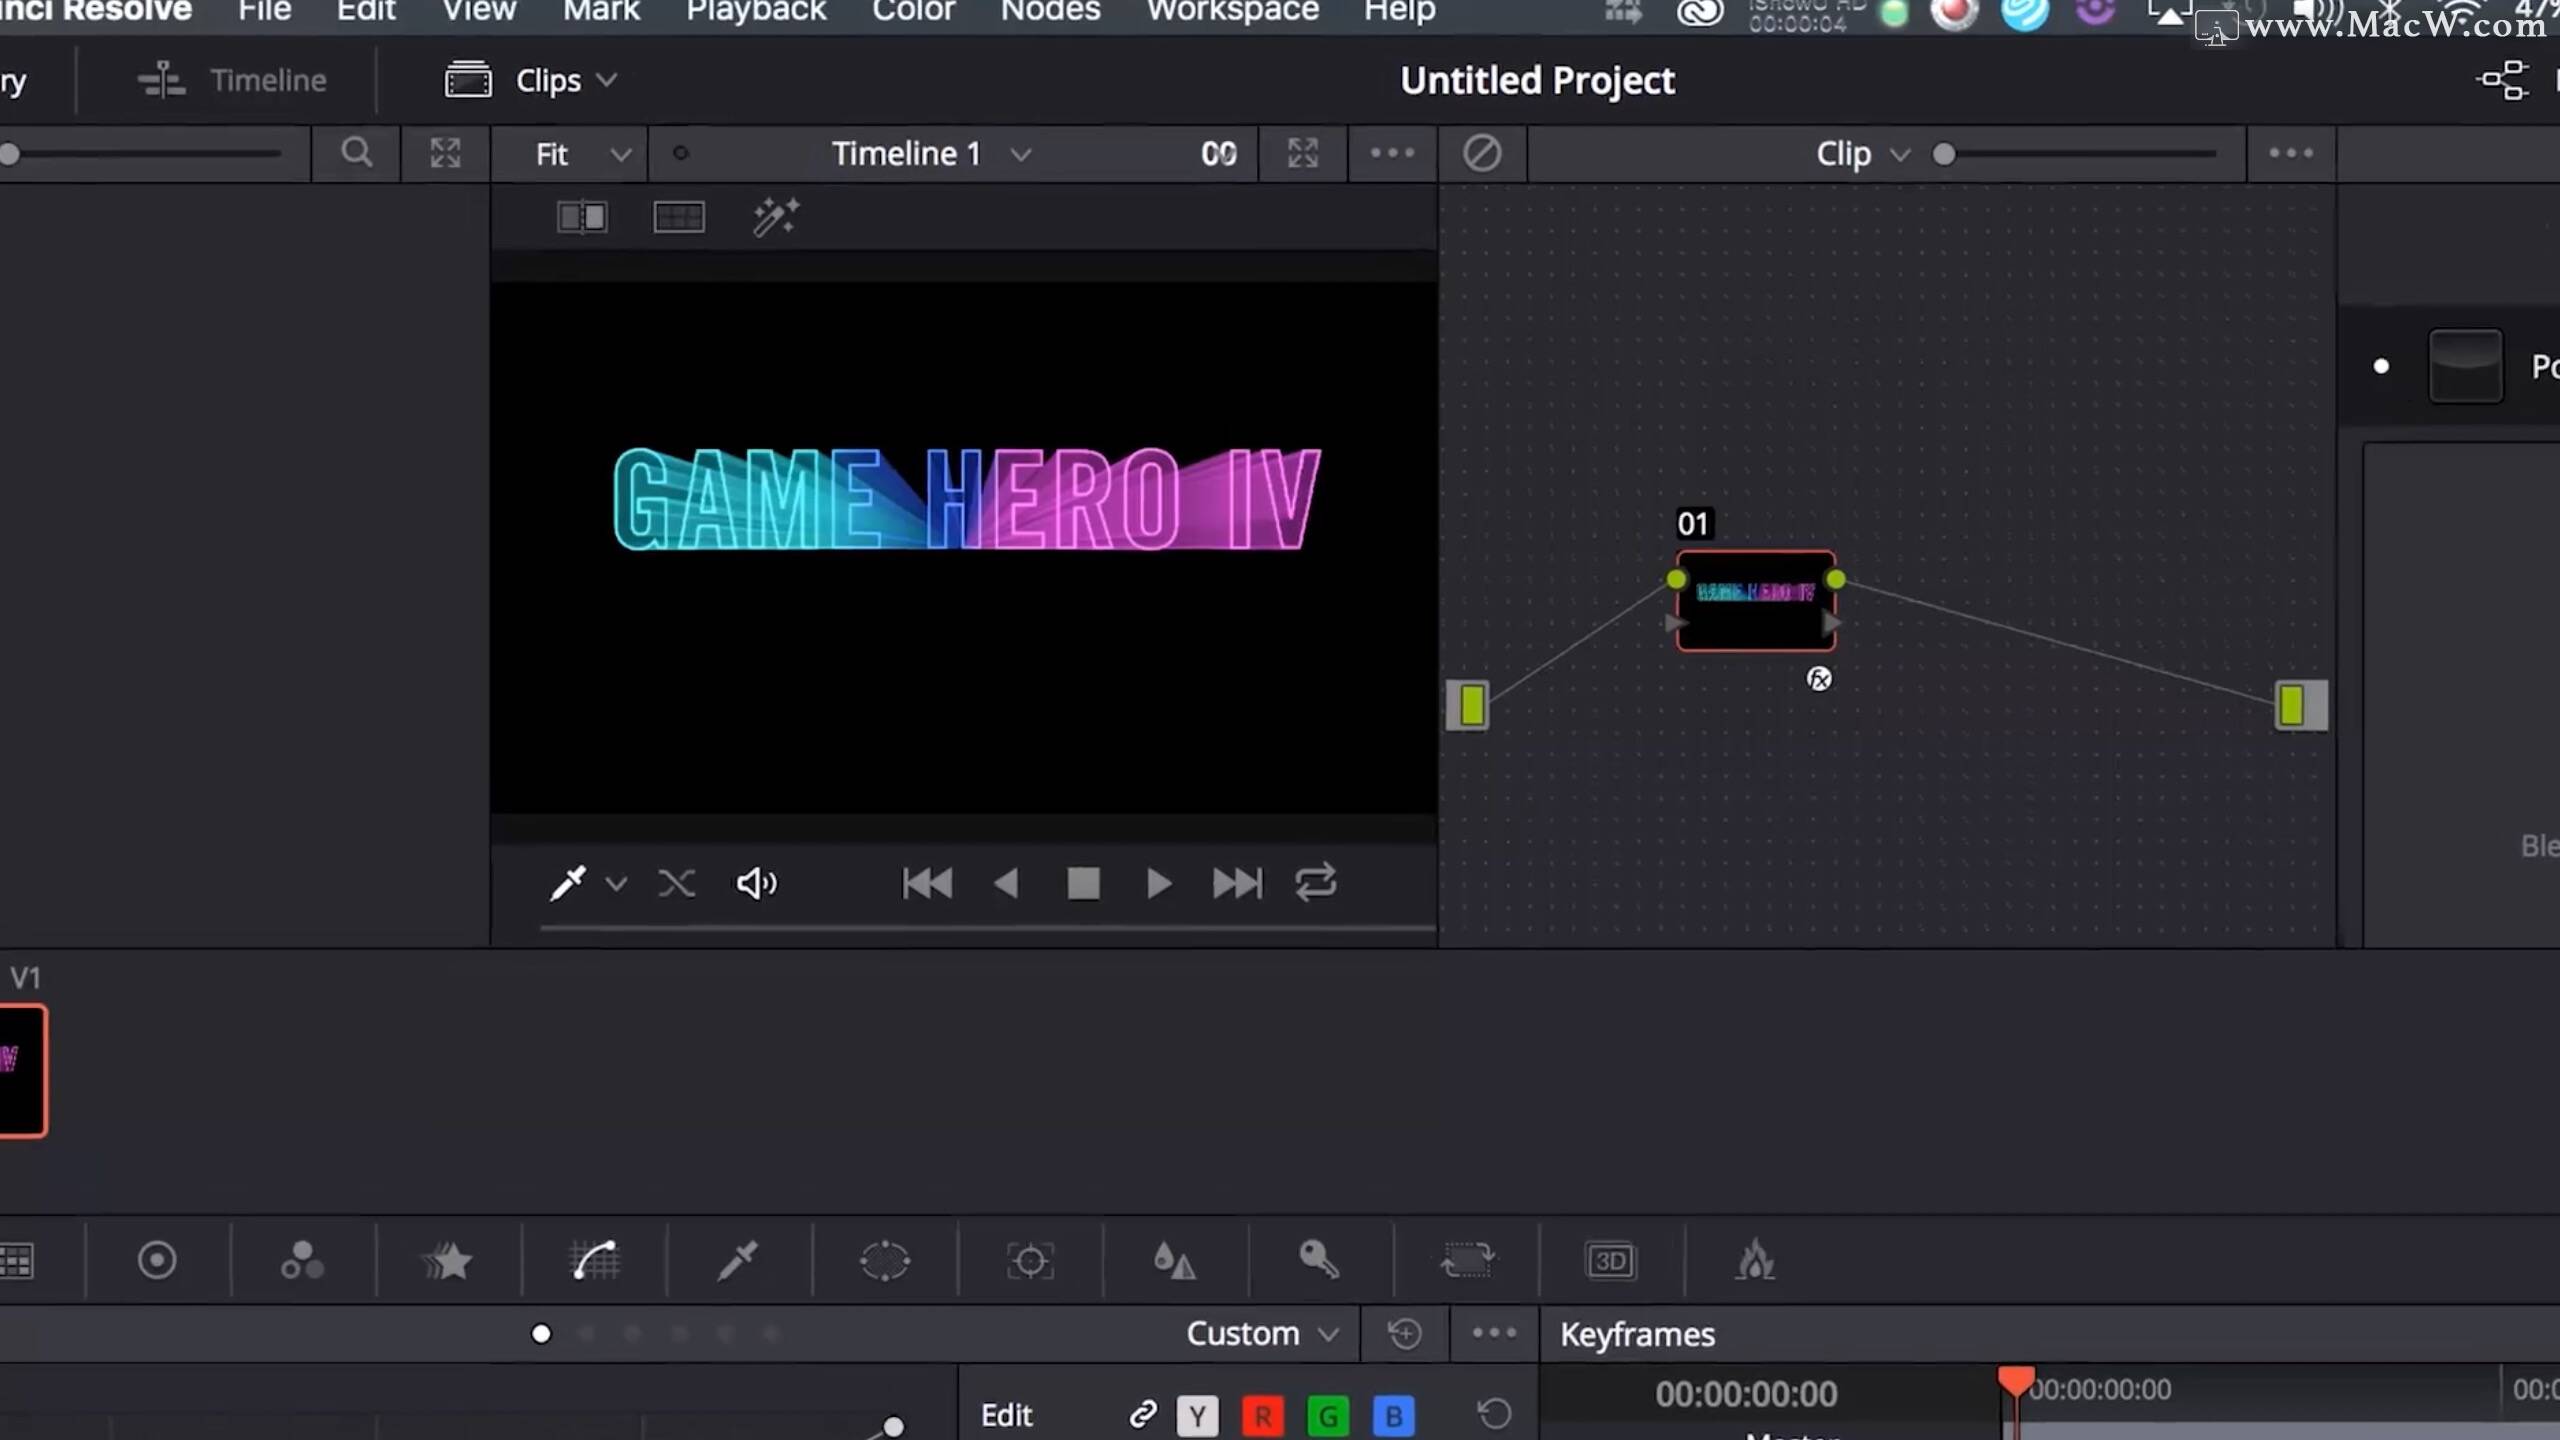Select the Qualifier eyedropper palette
Viewport: 2560px width, 1440px height.
coord(739,1260)
